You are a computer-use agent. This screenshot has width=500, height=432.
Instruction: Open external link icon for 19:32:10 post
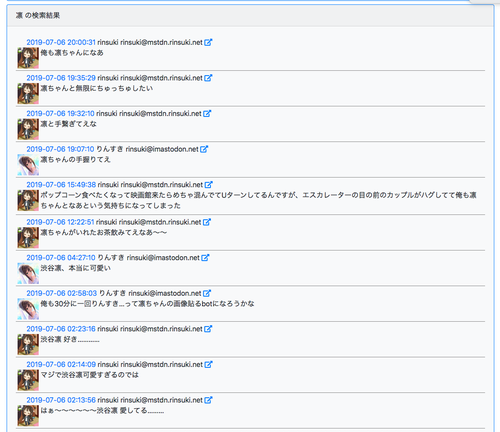click(x=207, y=114)
